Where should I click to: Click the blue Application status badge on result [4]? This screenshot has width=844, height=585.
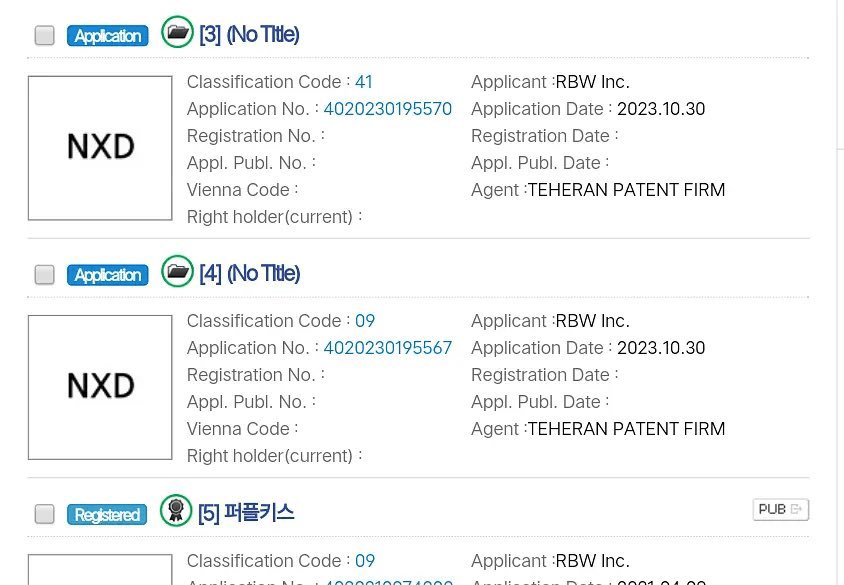point(108,275)
